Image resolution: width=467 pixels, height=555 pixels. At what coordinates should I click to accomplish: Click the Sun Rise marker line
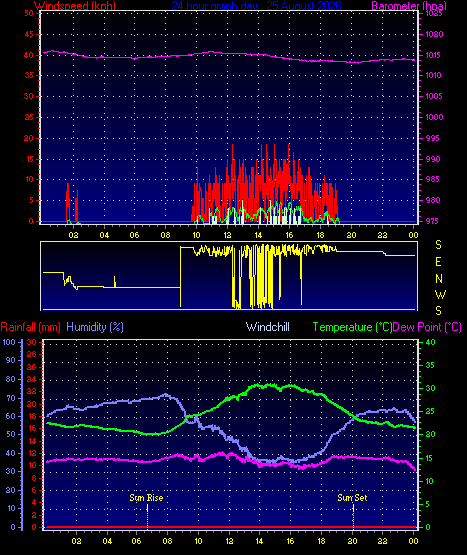point(147,516)
